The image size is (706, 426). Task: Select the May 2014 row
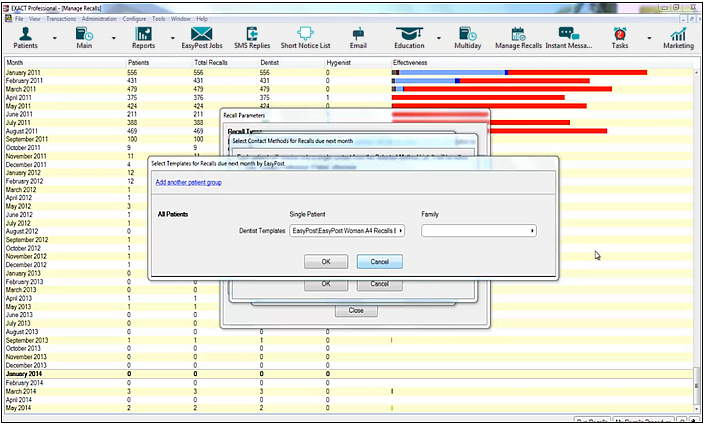[349, 408]
